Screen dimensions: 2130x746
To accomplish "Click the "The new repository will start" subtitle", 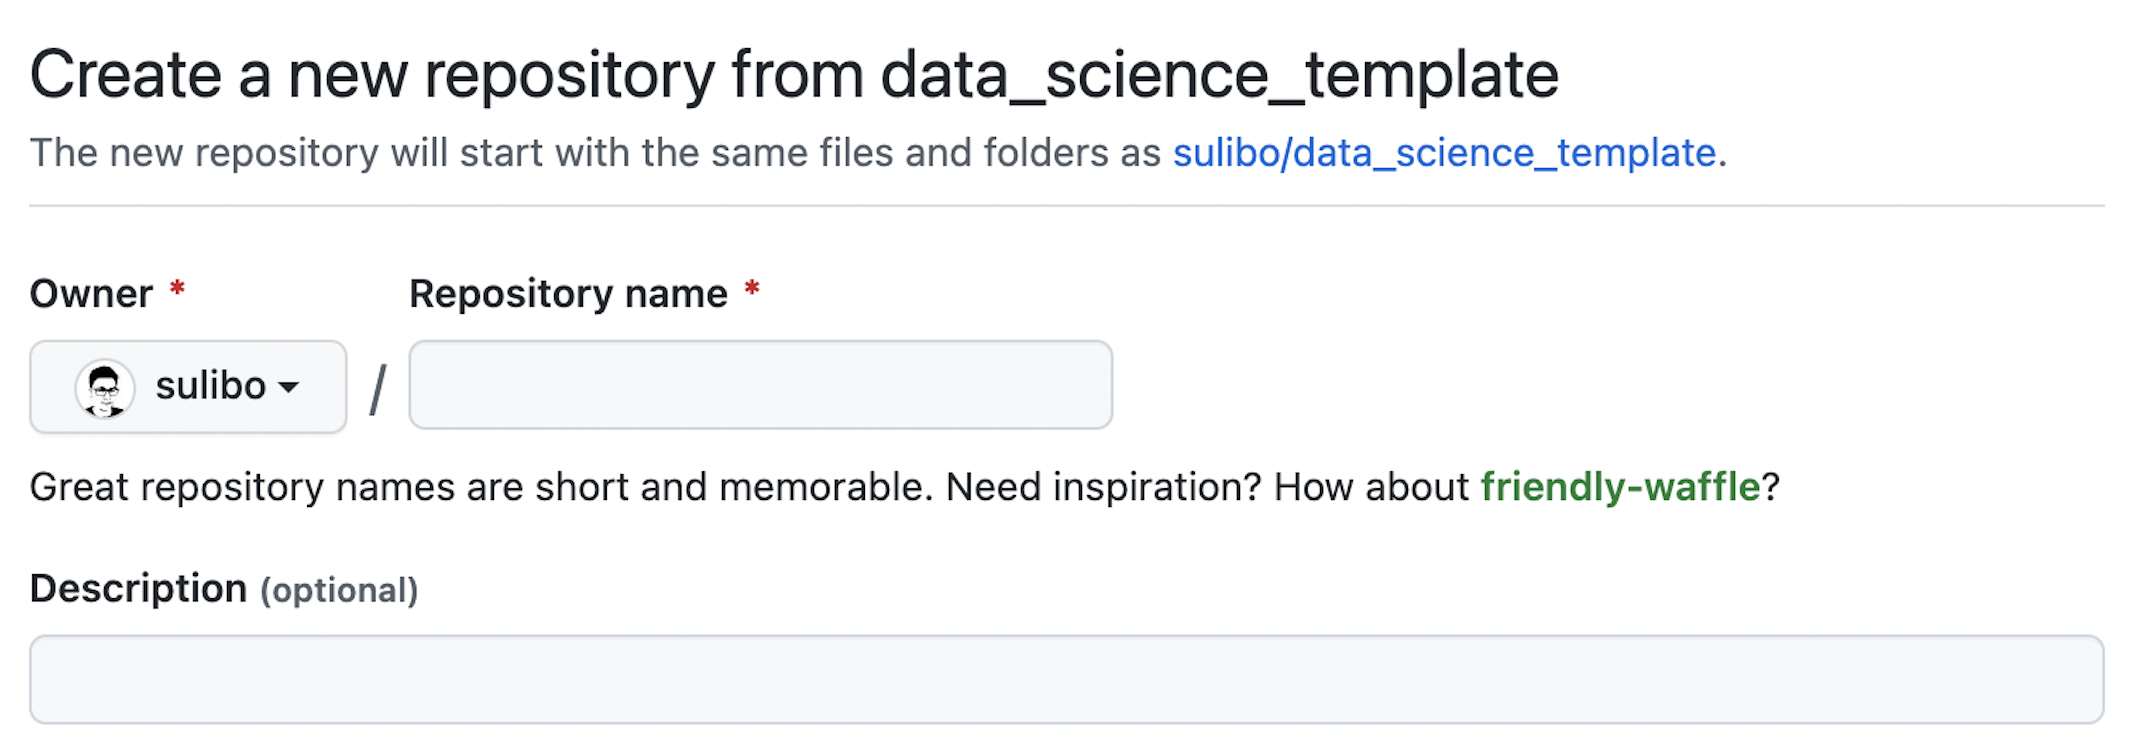I will 595,153.
